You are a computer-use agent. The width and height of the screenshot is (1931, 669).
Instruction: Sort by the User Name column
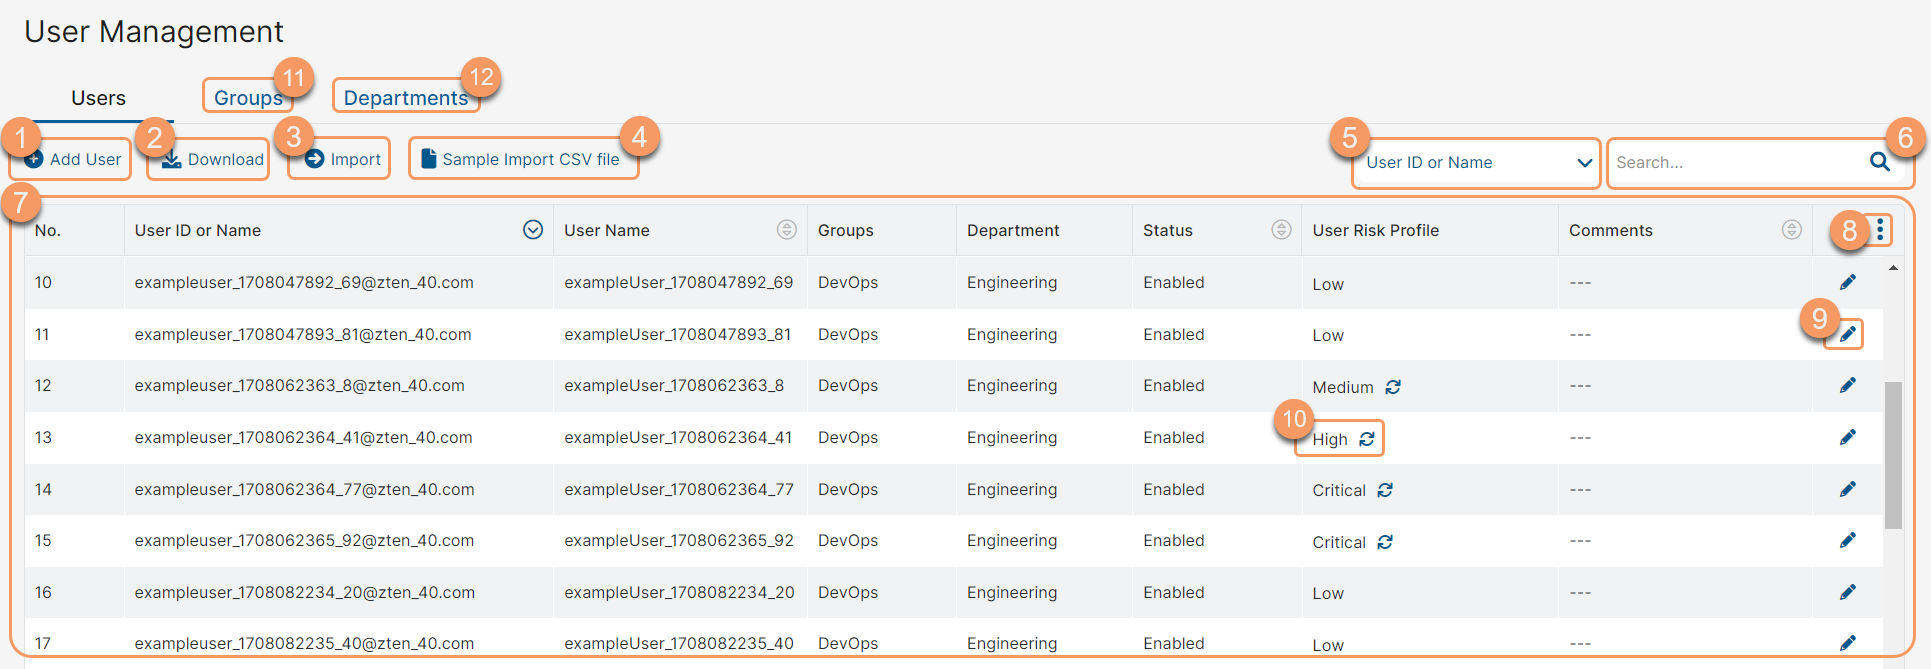787,230
